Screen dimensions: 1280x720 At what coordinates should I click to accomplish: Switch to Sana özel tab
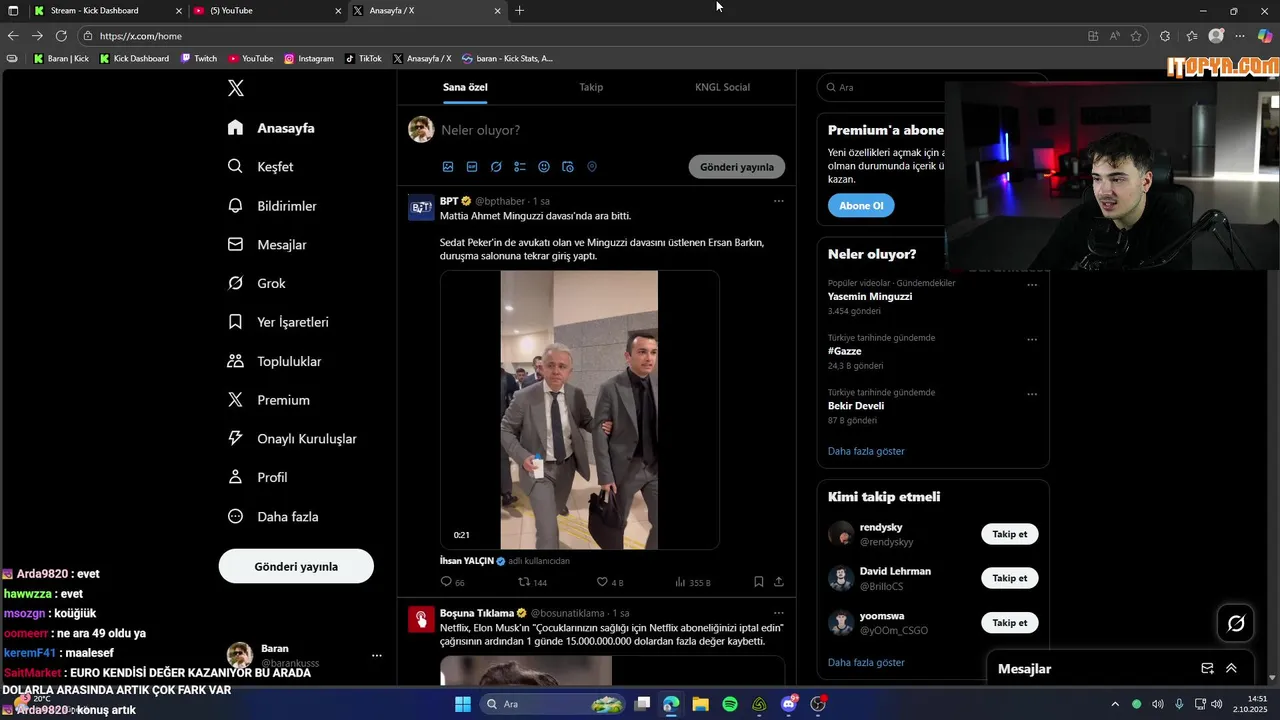click(465, 87)
